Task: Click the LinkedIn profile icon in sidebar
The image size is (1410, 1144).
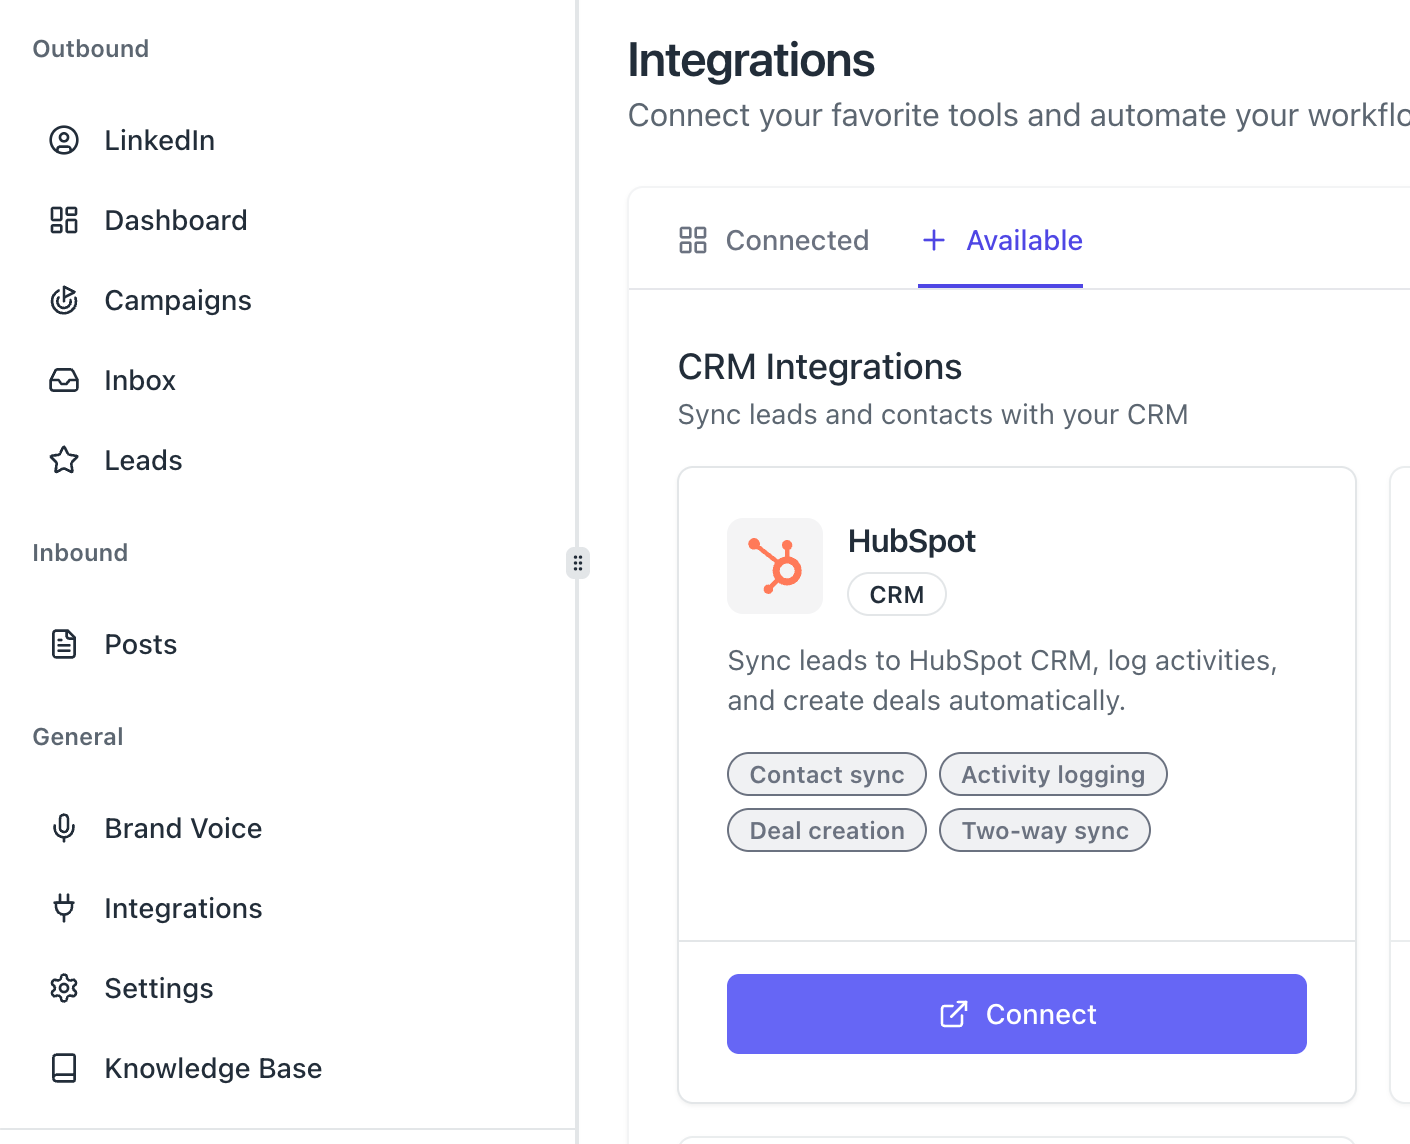Action: tap(64, 140)
